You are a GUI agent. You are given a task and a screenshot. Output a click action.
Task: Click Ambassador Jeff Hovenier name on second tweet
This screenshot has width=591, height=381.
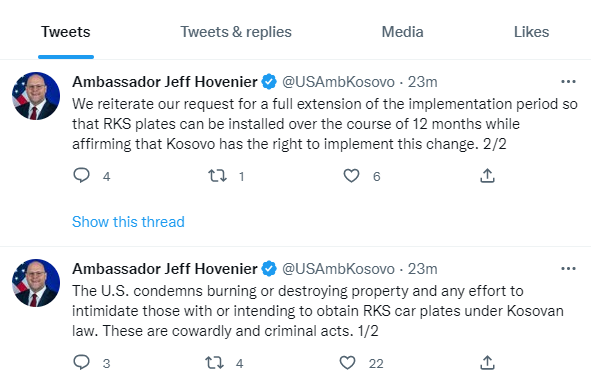[x=165, y=269]
